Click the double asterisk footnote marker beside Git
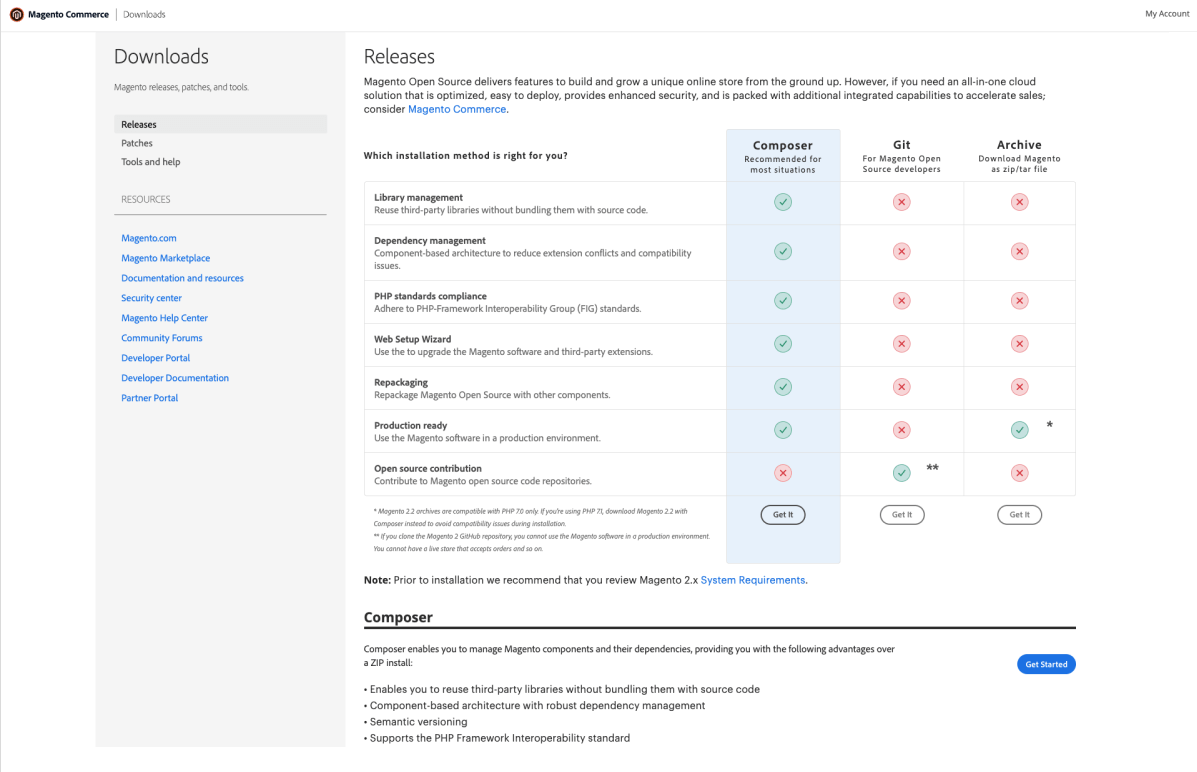The height and width of the screenshot is (772, 1197). 932,467
